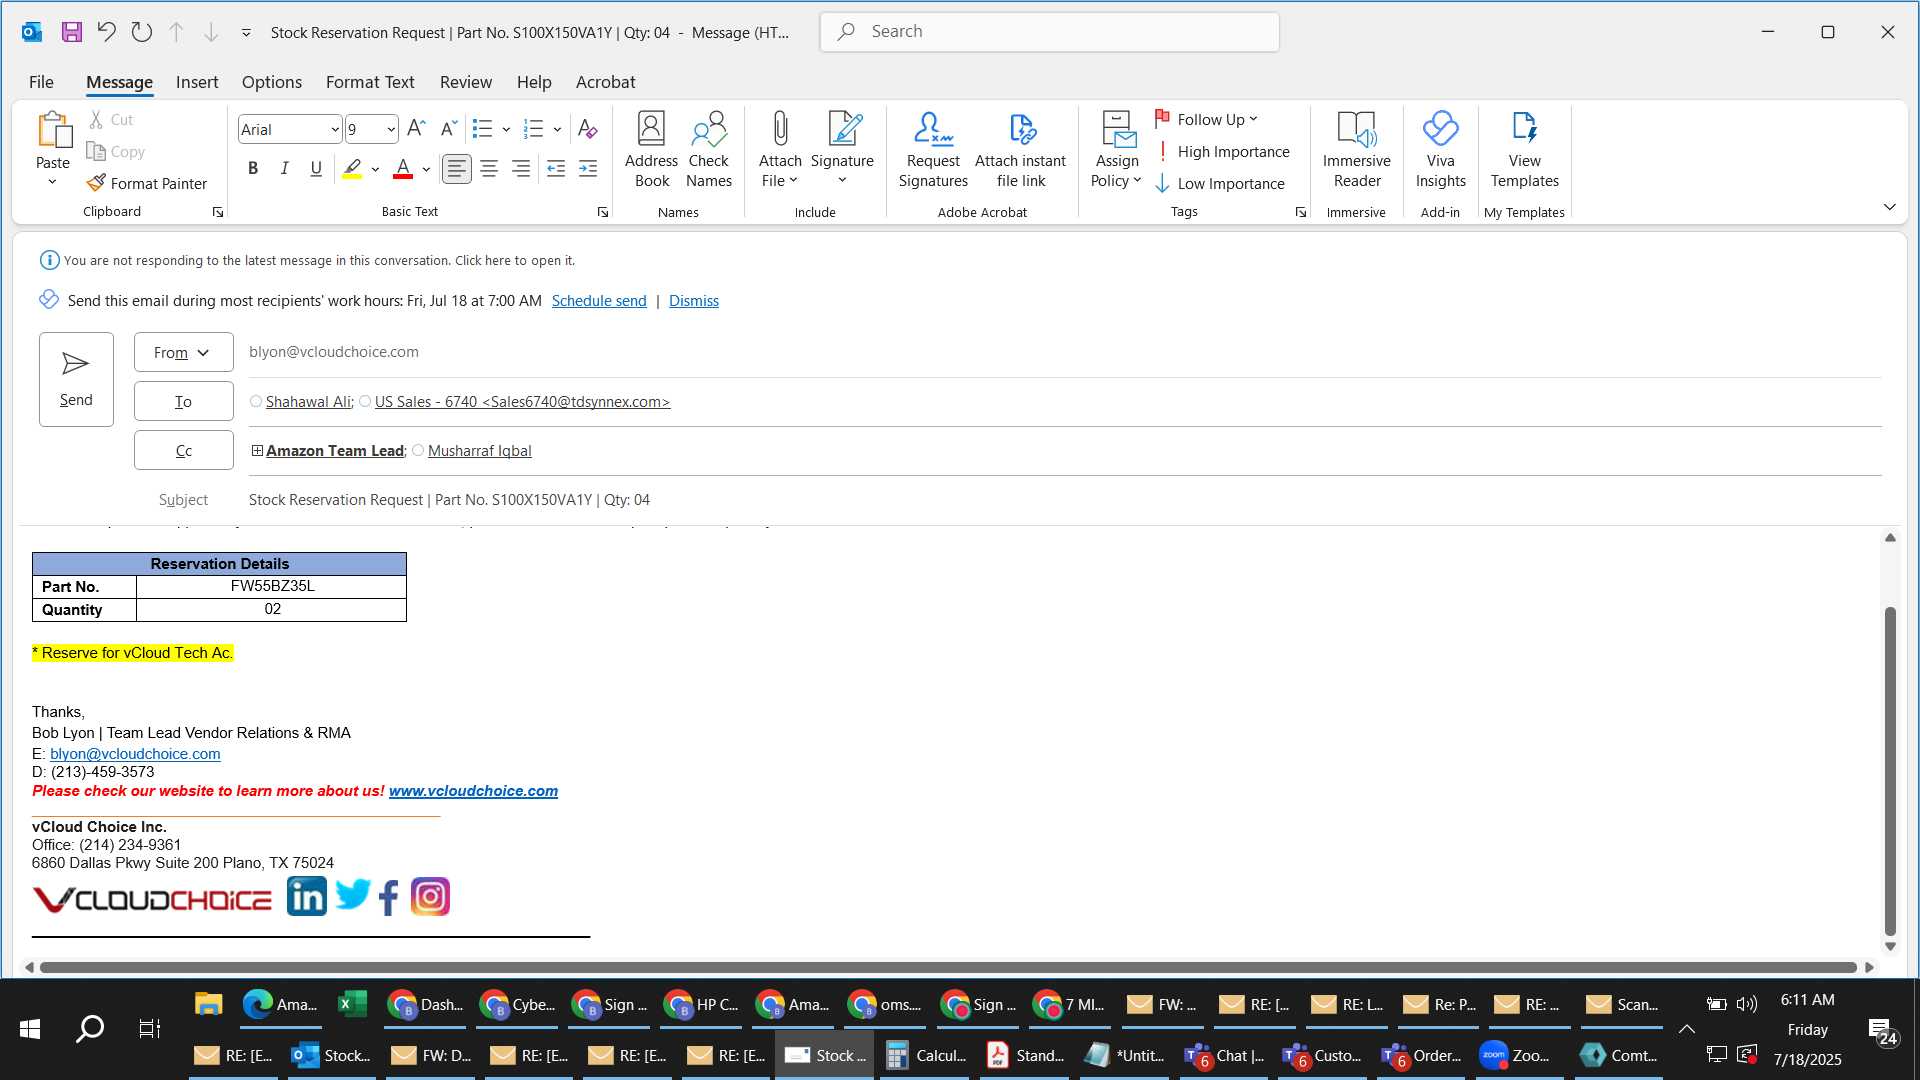This screenshot has width=1920, height=1080.
Task: Open the File menu
Action: tap(41, 82)
